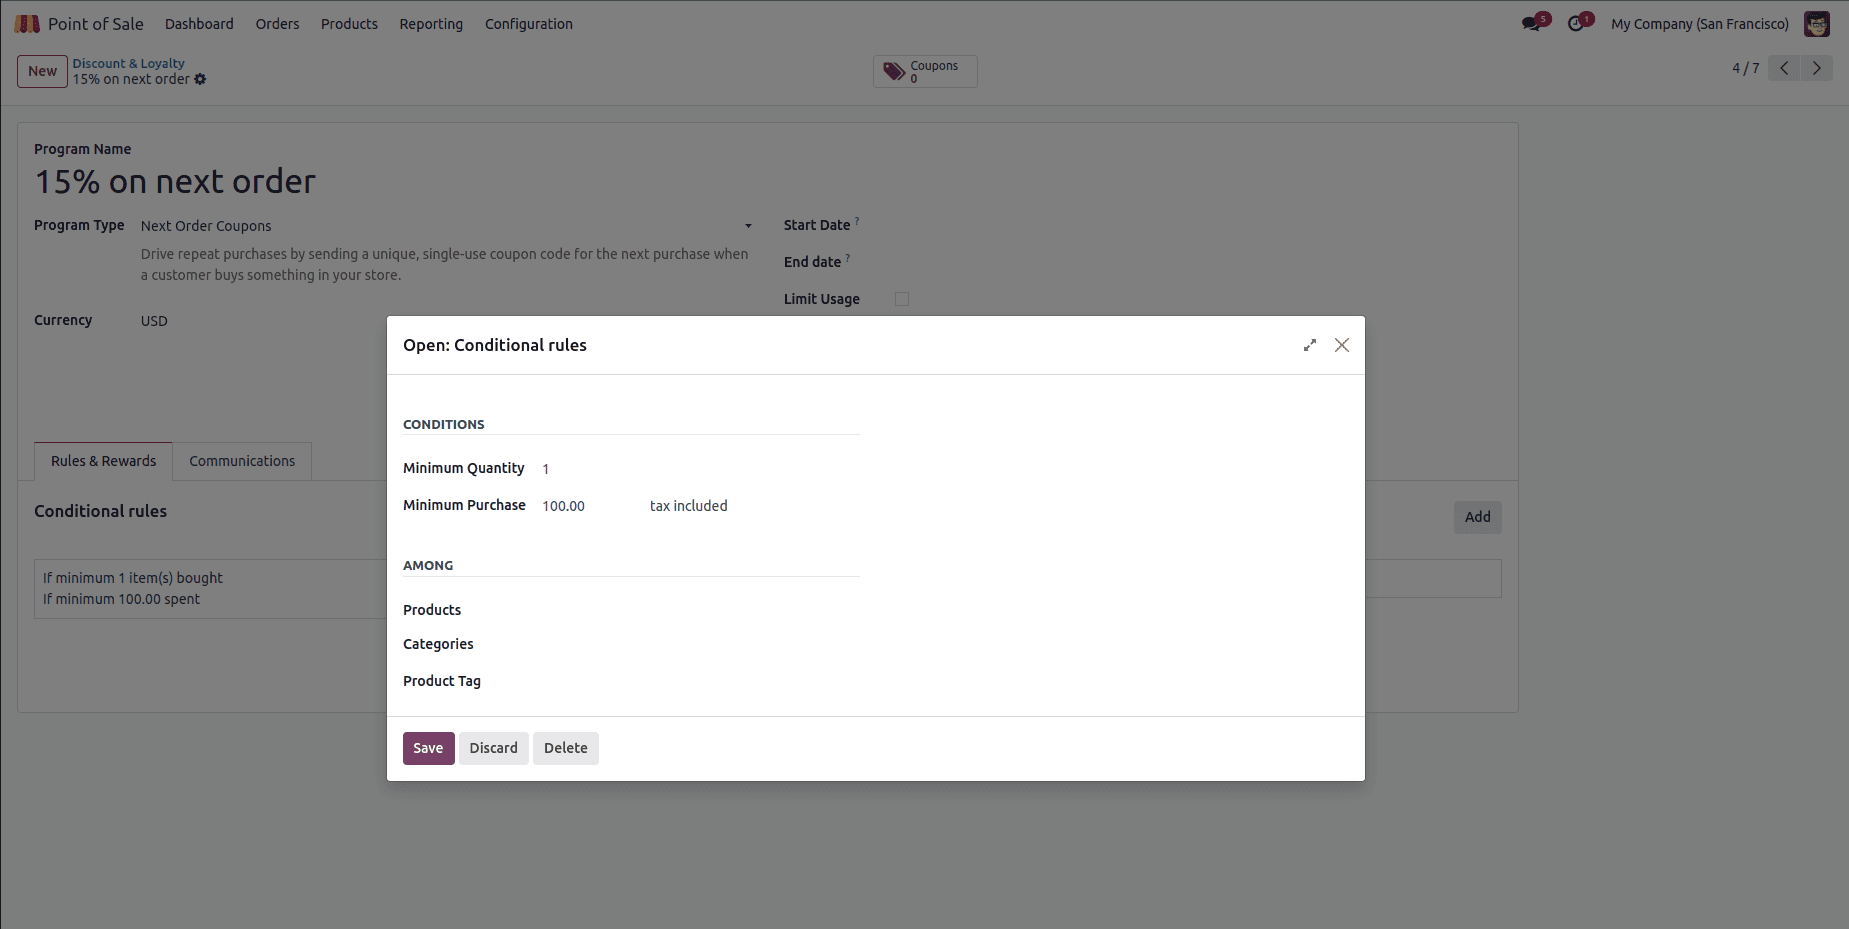Discard the conditional rule changes
The height and width of the screenshot is (929, 1849).
494,748
